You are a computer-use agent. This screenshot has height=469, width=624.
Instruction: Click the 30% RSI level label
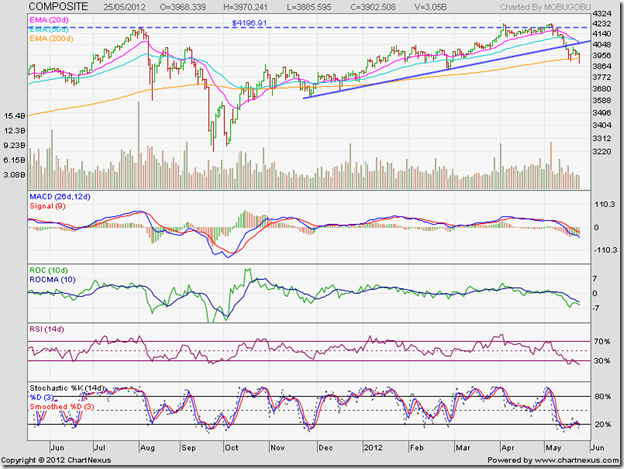click(602, 361)
